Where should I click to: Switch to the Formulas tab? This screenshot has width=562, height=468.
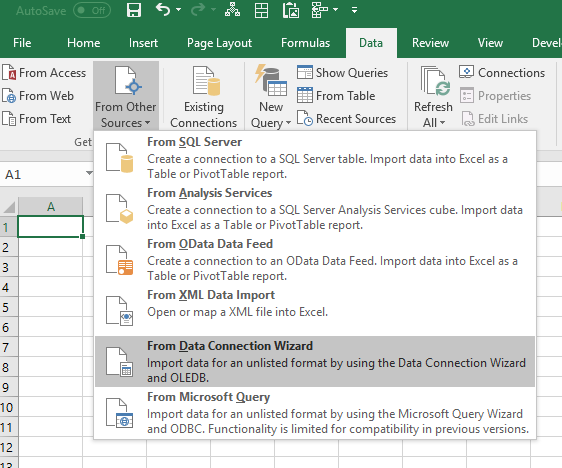[x=305, y=43]
